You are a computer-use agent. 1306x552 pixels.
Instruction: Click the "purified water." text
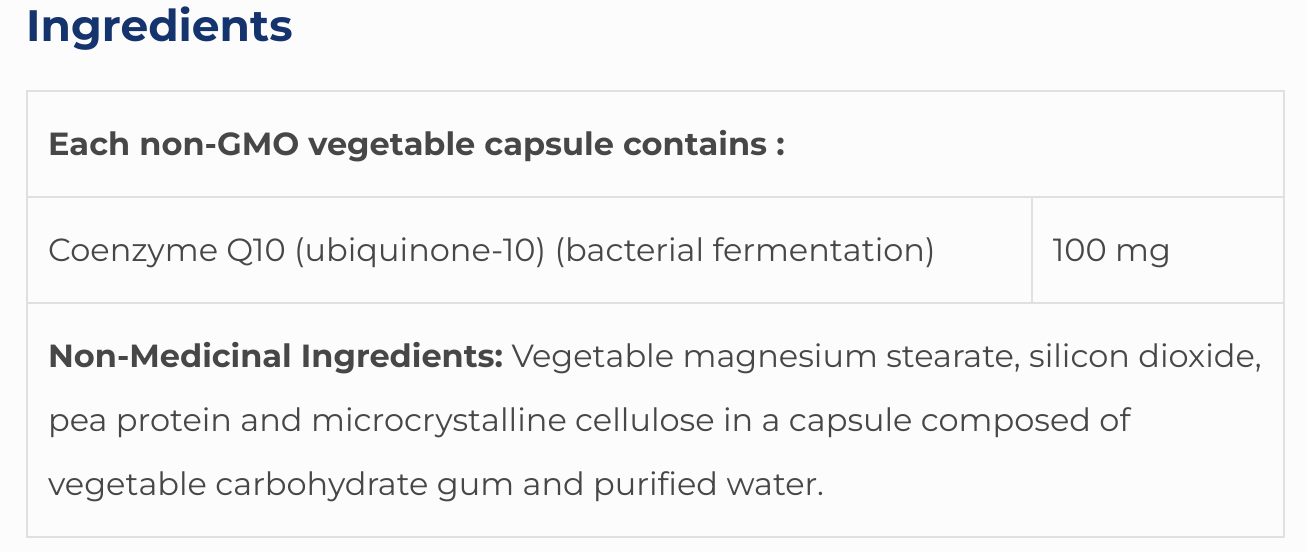(708, 485)
